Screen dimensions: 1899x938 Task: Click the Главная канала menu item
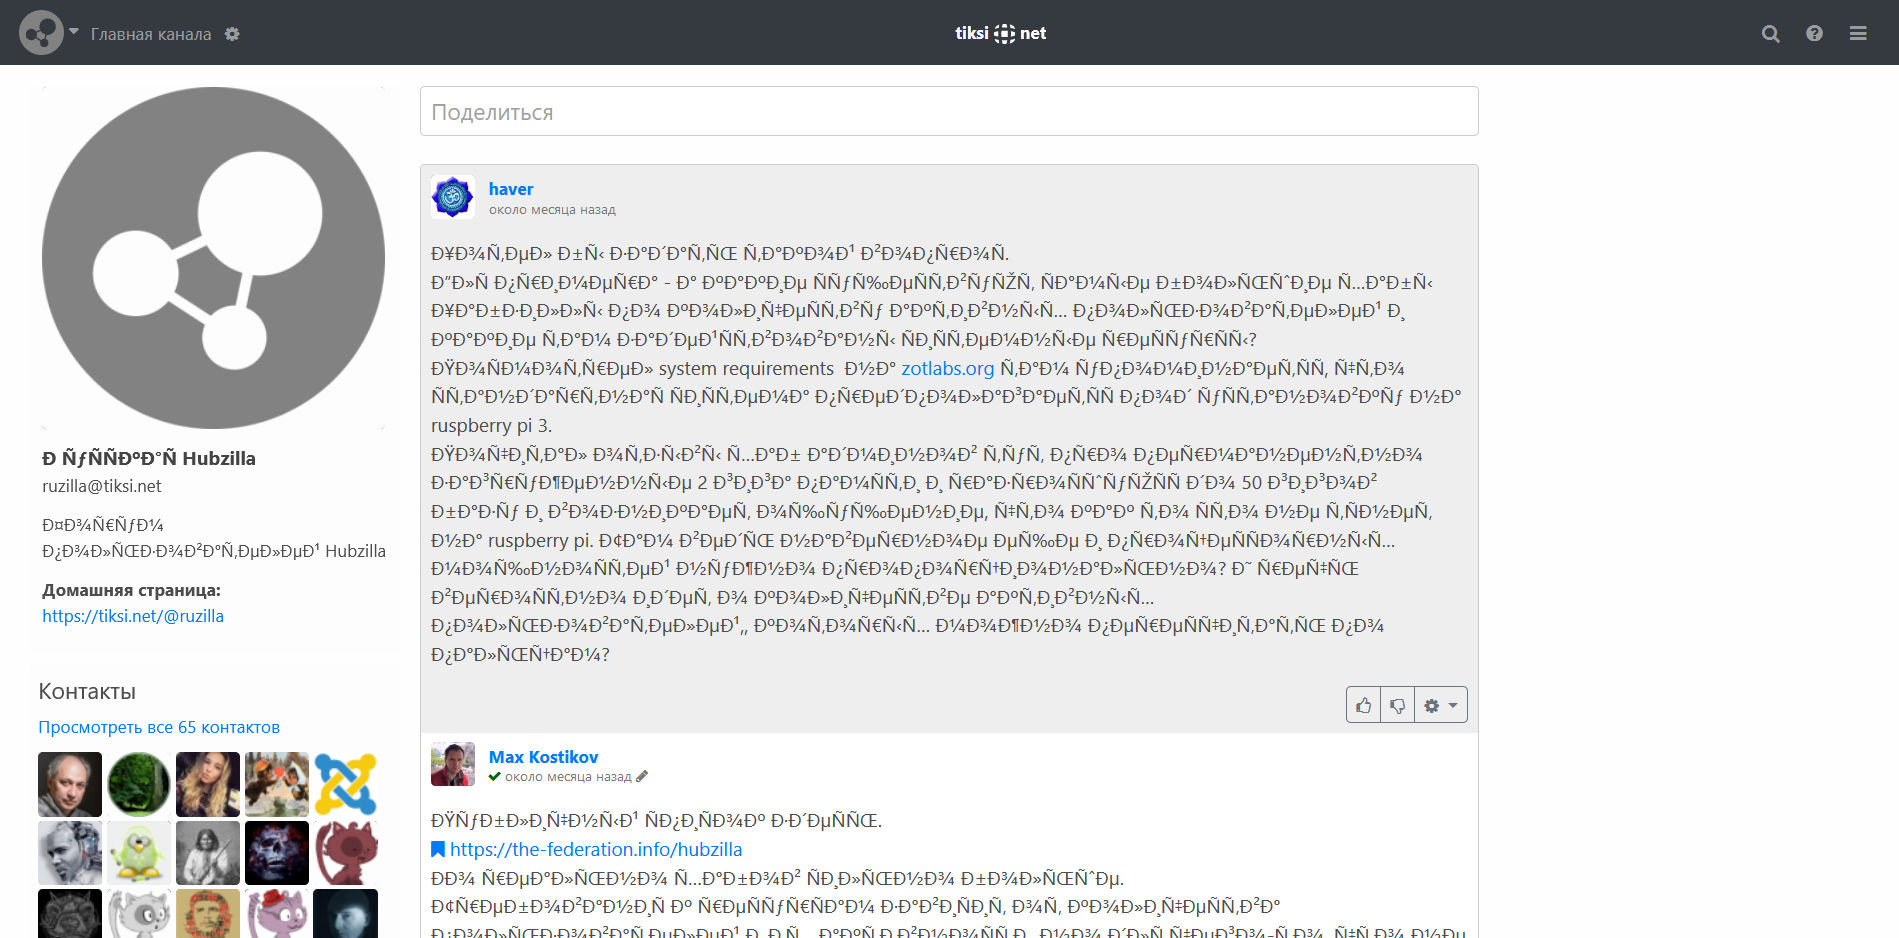coord(151,34)
